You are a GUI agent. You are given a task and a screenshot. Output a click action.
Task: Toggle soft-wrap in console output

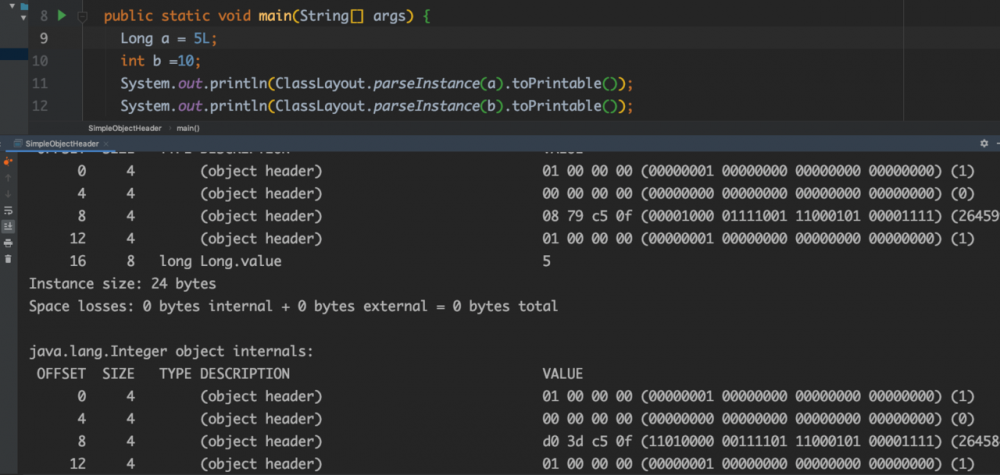tap(9, 210)
